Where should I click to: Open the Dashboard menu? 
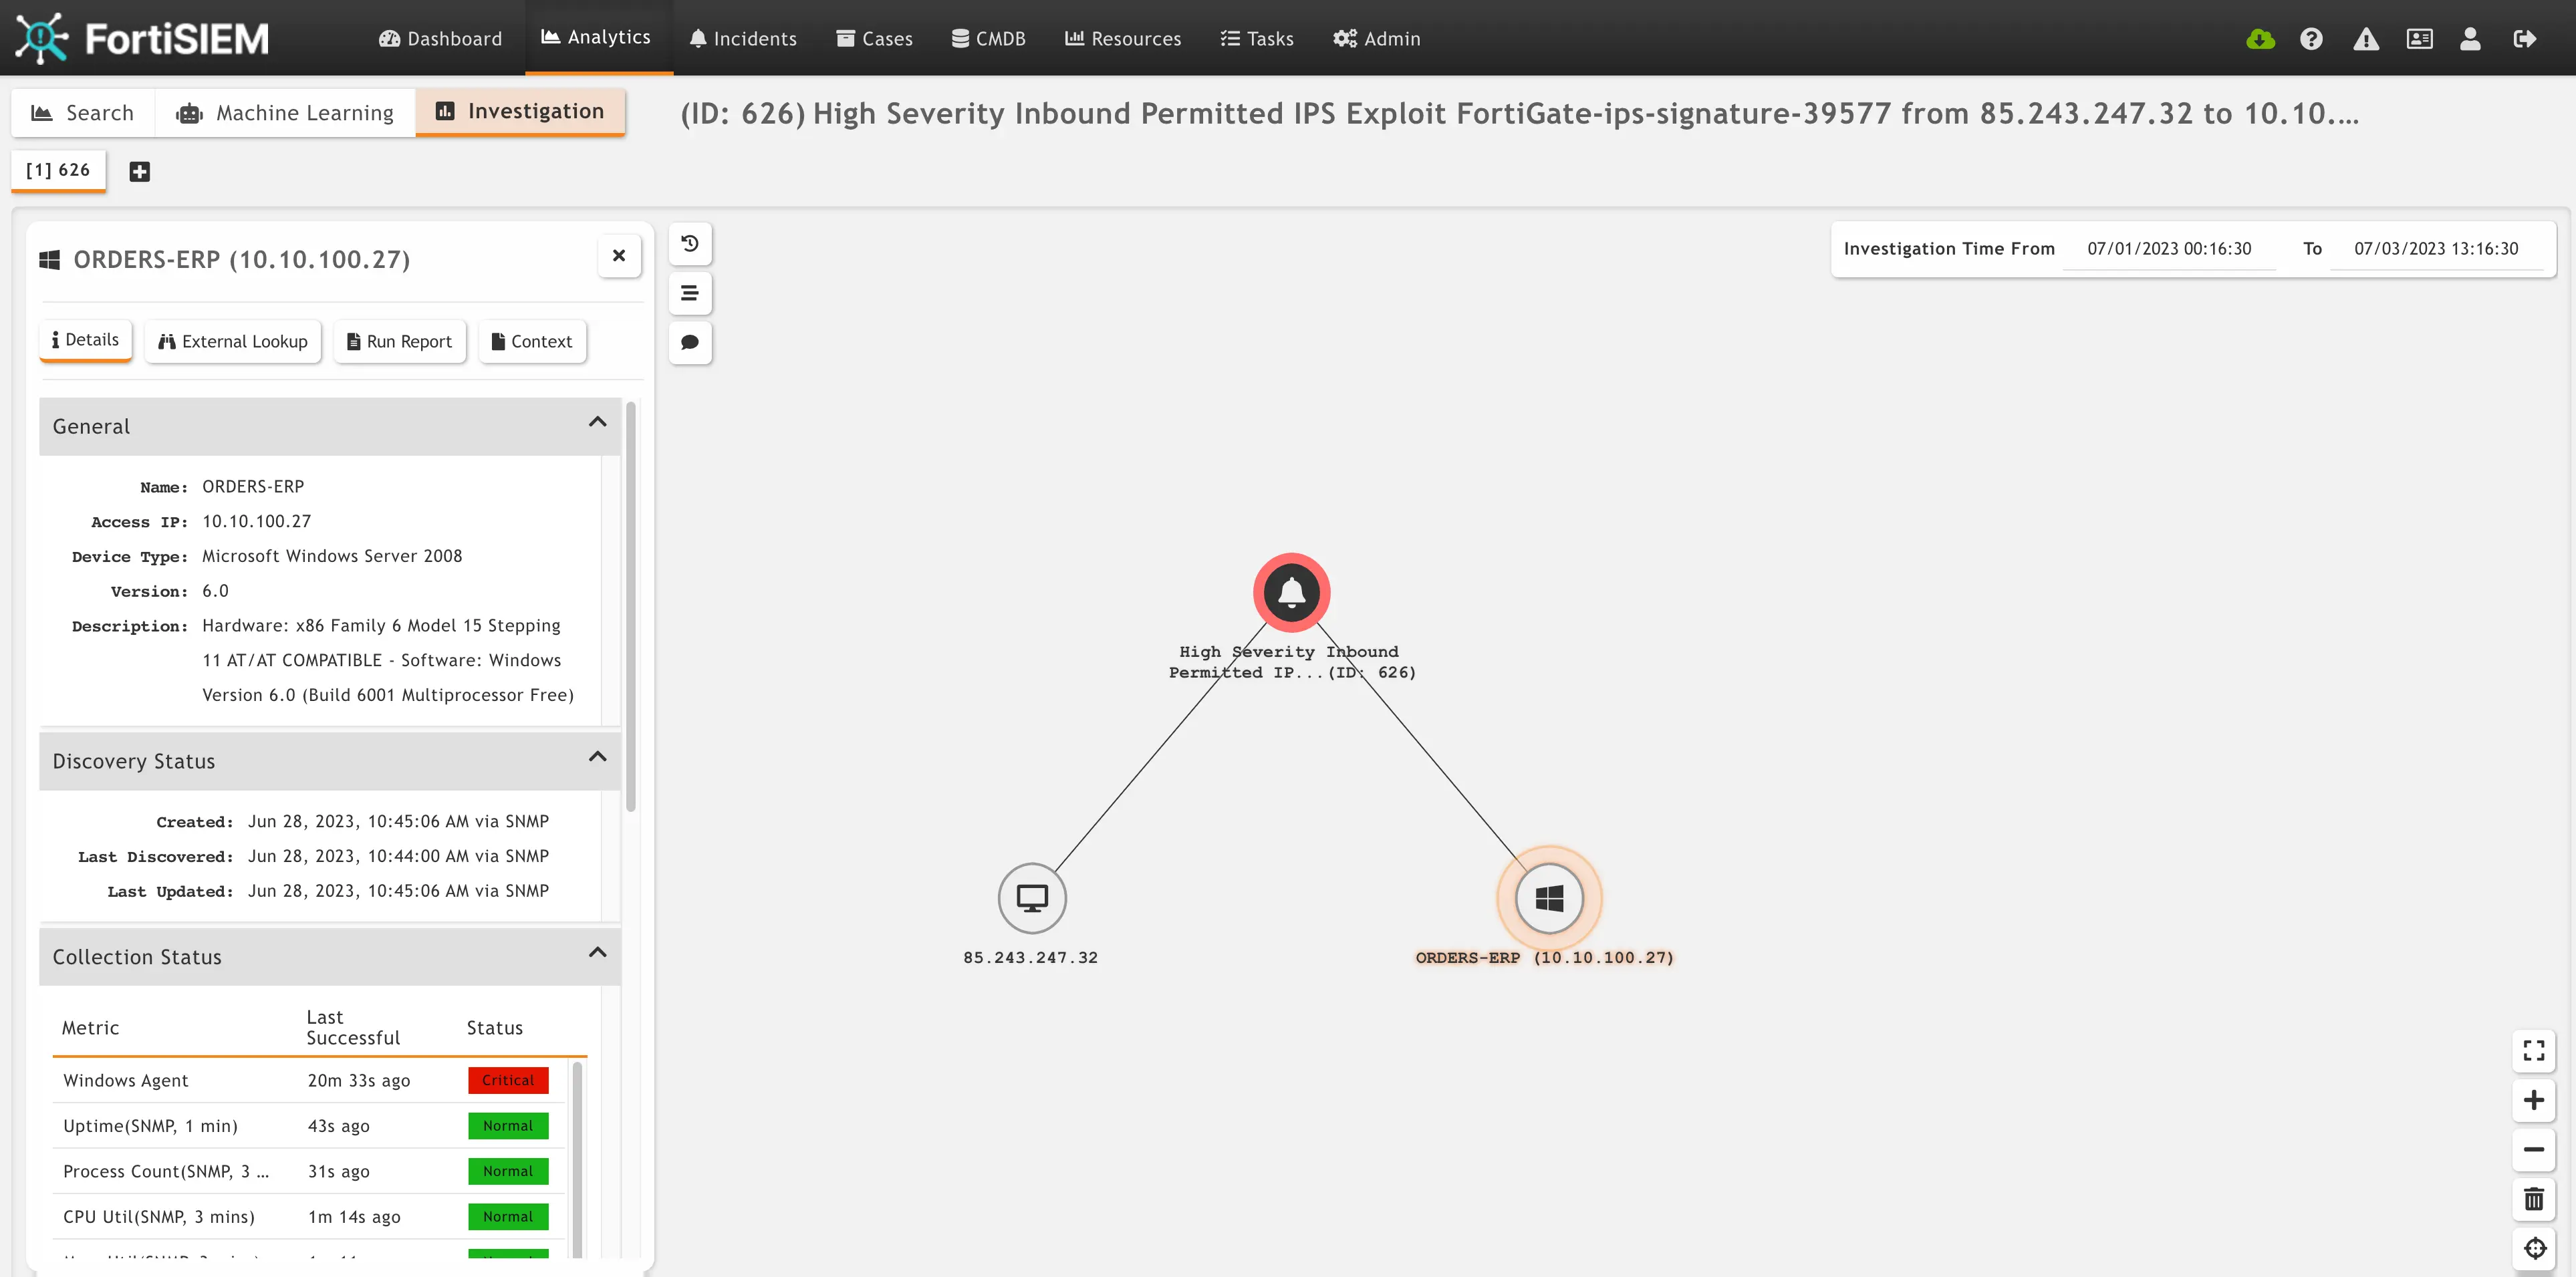(x=440, y=38)
